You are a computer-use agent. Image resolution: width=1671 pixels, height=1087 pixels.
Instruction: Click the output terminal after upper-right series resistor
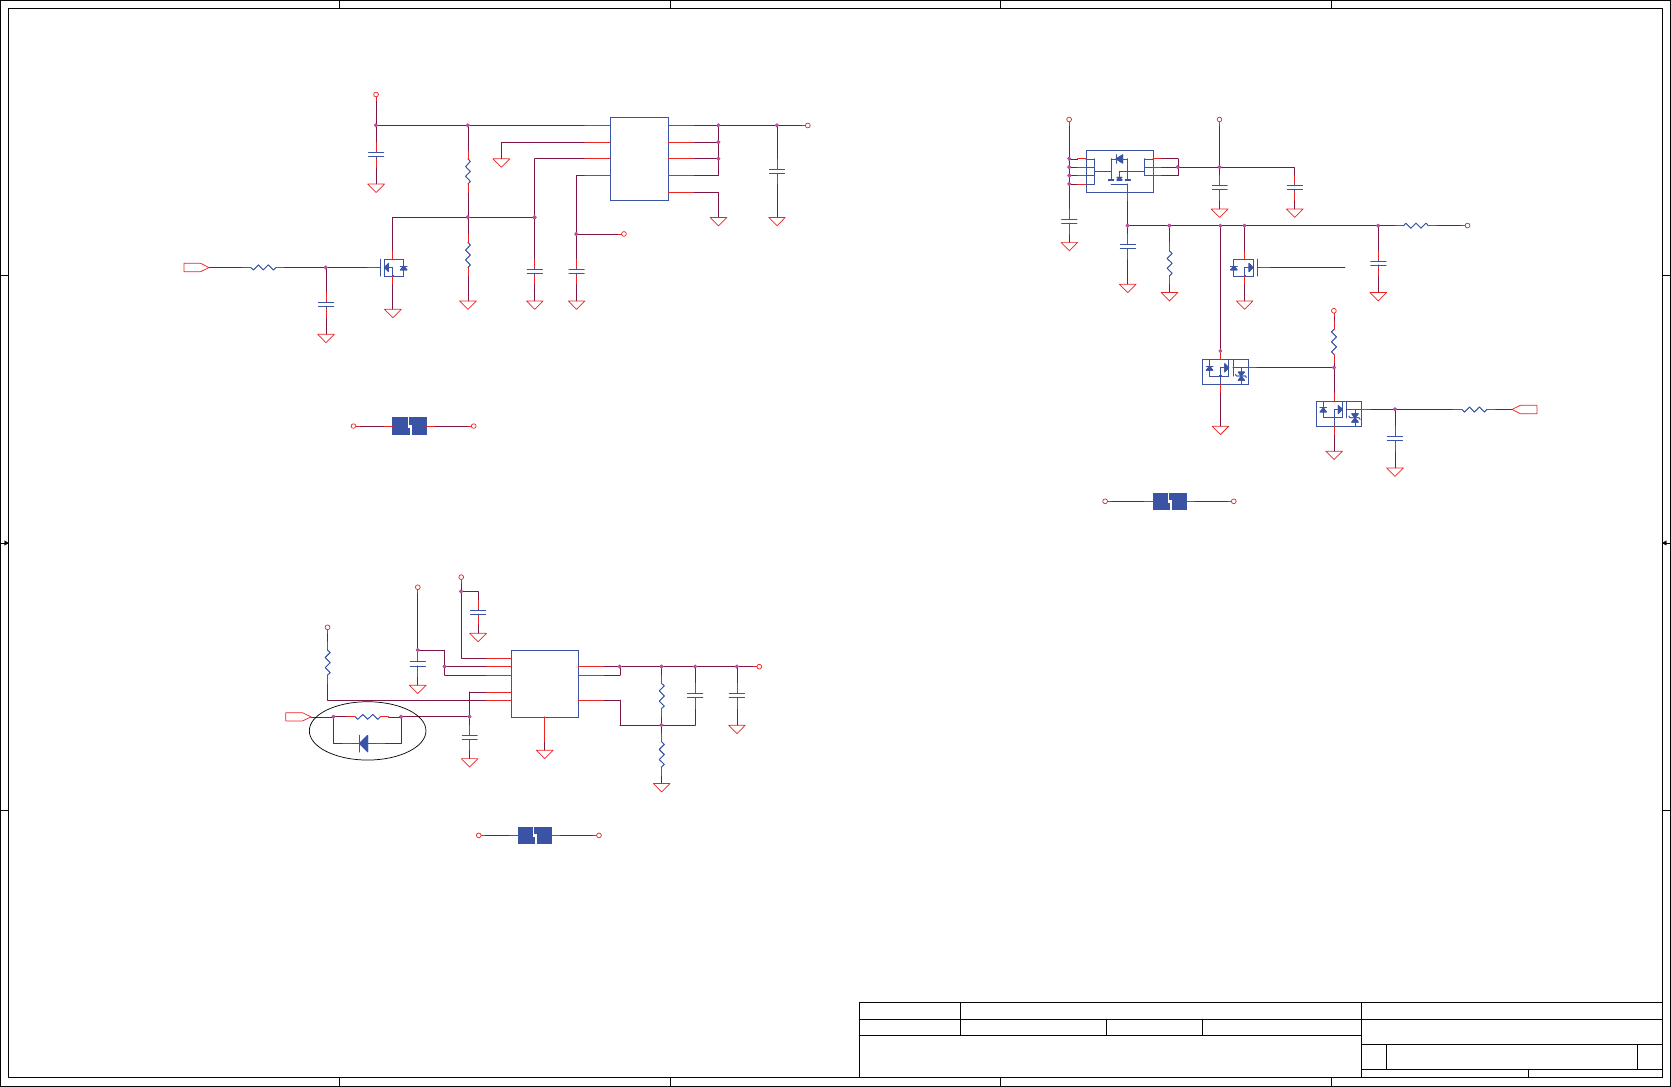pyautogui.click(x=1467, y=225)
